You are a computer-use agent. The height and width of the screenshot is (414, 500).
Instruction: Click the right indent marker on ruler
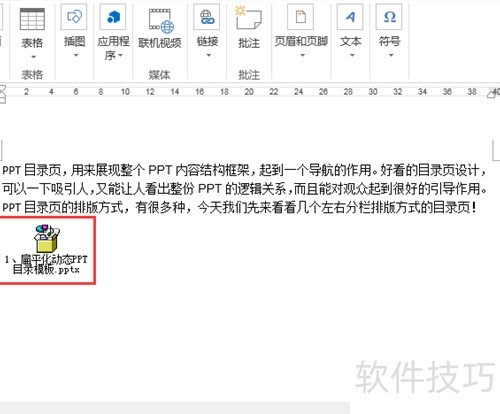pyautogui.click(x=491, y=95)
